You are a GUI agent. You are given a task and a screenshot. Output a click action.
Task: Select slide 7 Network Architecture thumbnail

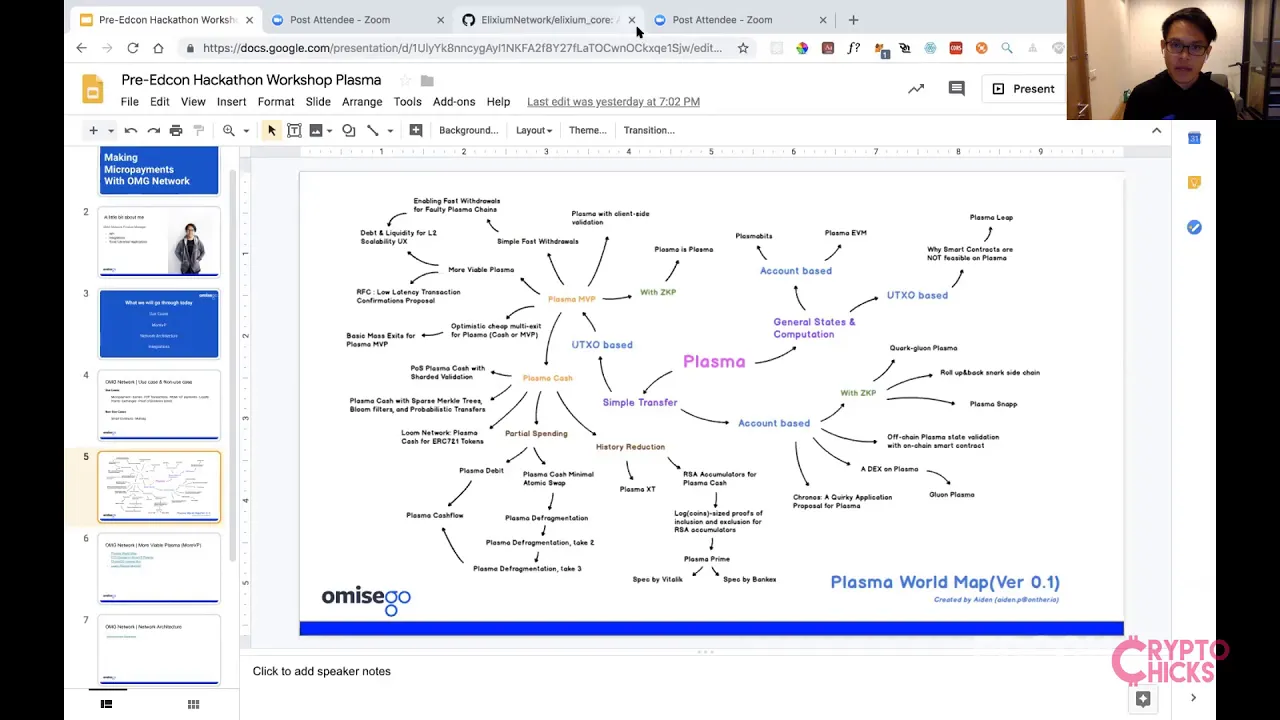[x=159, y=650]
